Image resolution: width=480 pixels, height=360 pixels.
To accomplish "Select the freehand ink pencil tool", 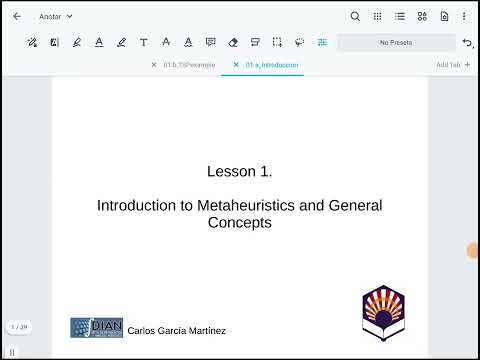I will [x=121, y=42].
